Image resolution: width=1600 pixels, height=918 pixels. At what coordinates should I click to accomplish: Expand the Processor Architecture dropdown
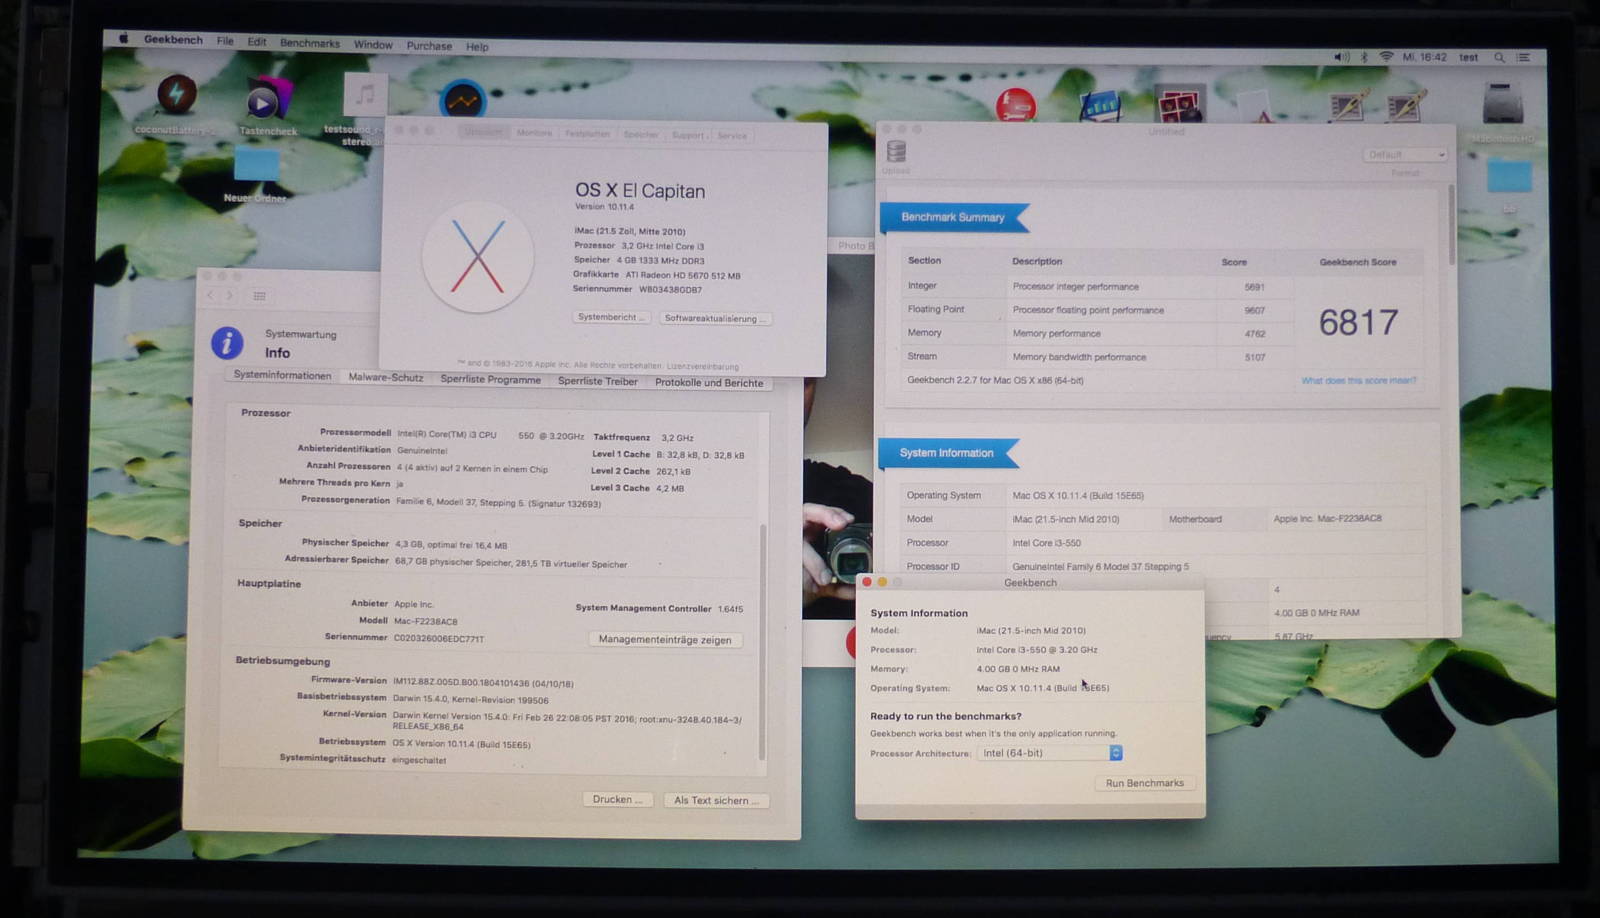1116,753
